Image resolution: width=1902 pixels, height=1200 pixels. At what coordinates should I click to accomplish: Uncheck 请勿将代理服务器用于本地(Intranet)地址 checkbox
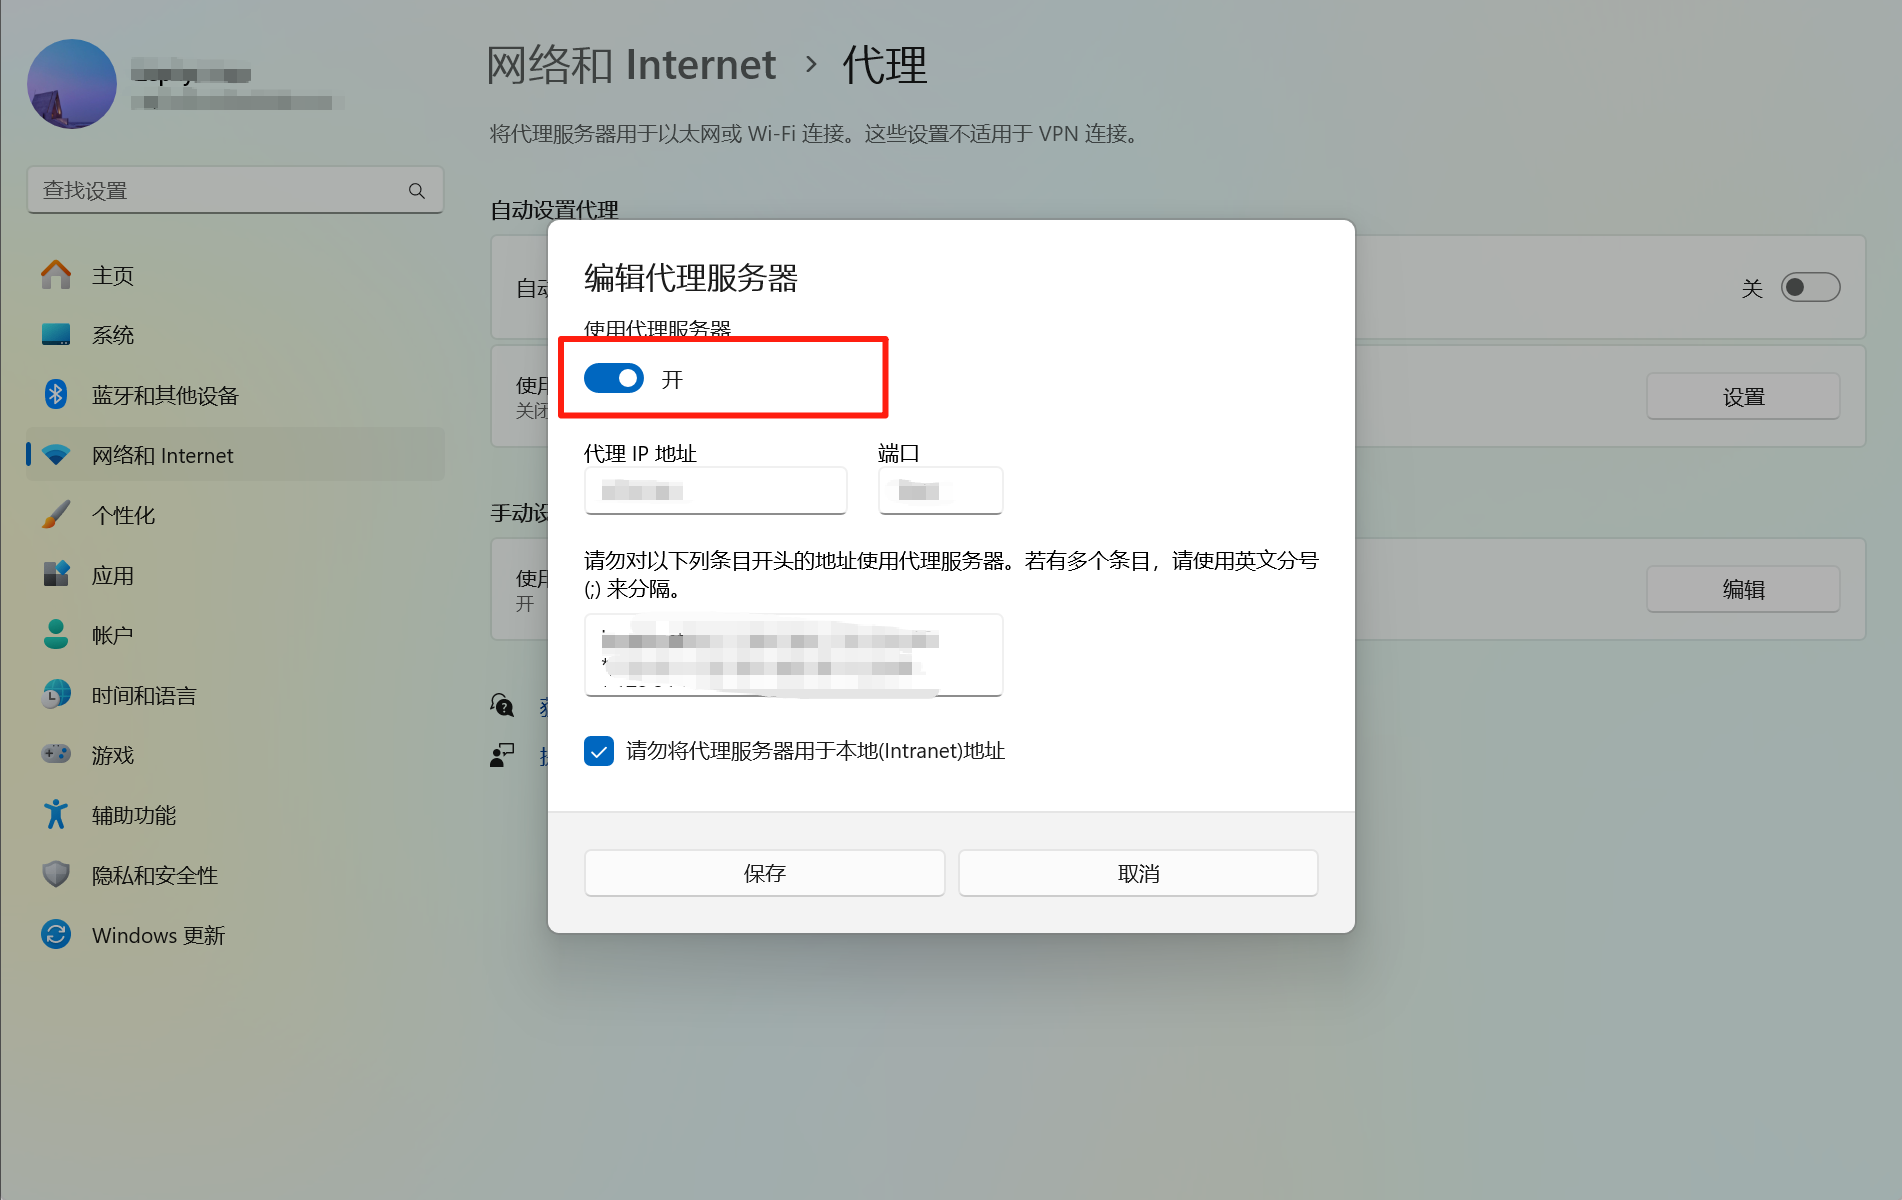point(599,751)
